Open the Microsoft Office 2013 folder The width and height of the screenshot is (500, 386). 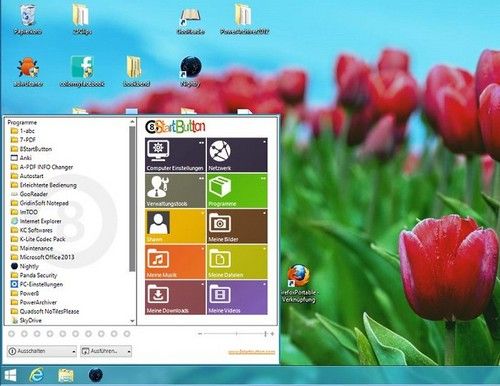coord(42,257)
